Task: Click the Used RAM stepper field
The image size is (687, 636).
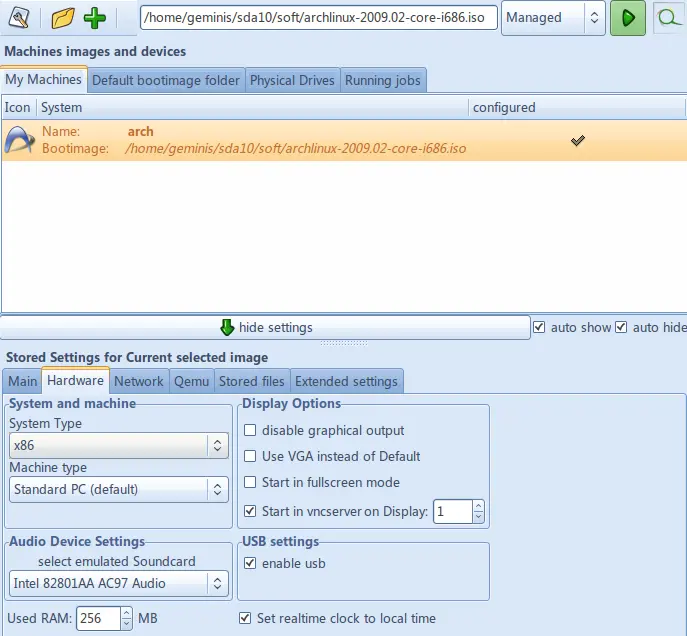Action: [98, 619]
